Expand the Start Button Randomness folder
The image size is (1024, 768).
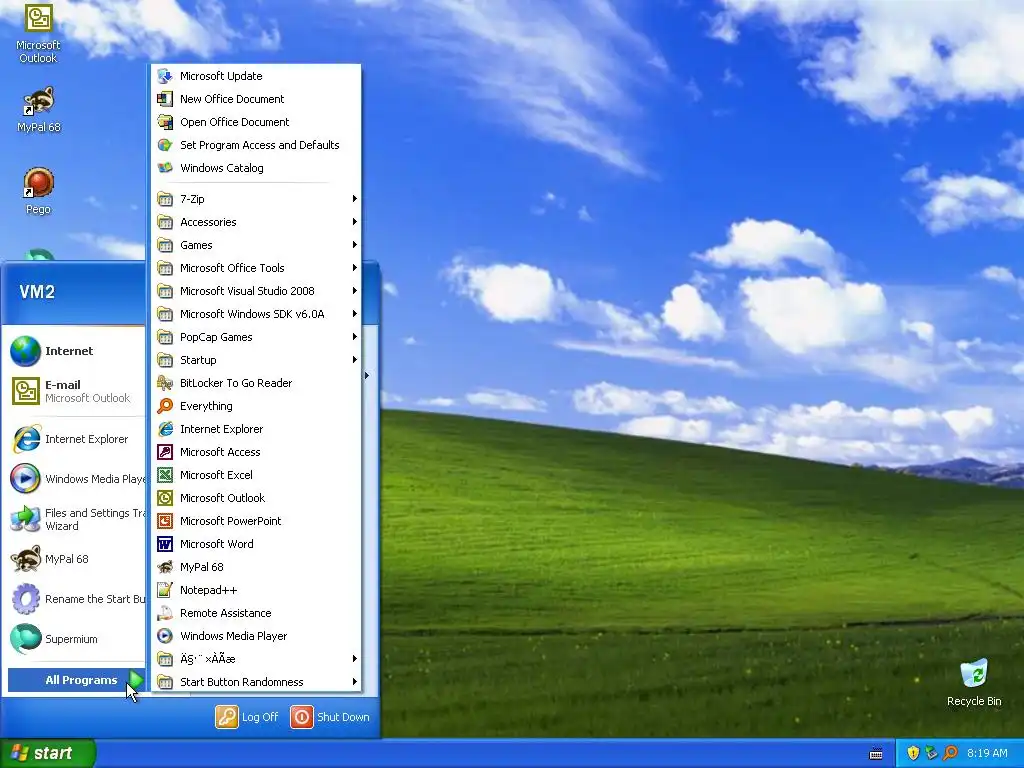(x=256, y=682)
